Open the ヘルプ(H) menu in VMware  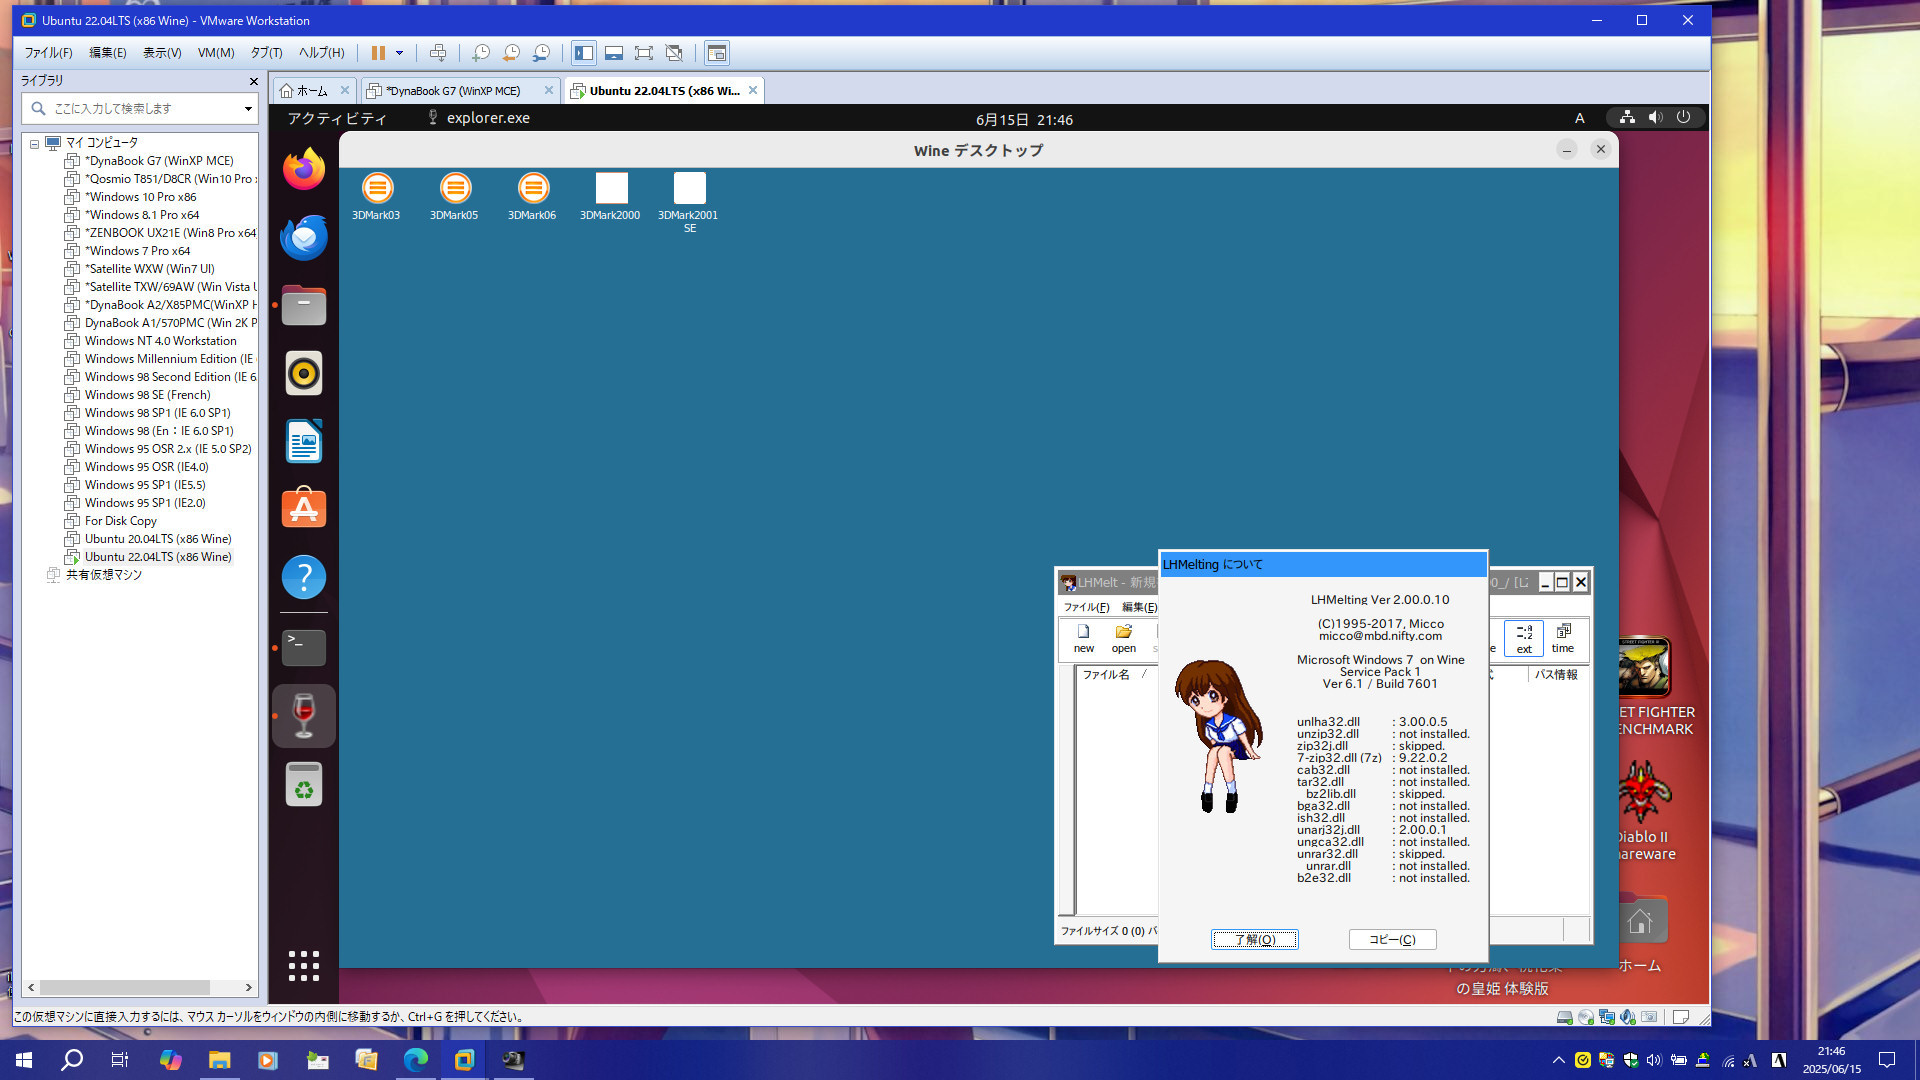(x=322, y=53)
